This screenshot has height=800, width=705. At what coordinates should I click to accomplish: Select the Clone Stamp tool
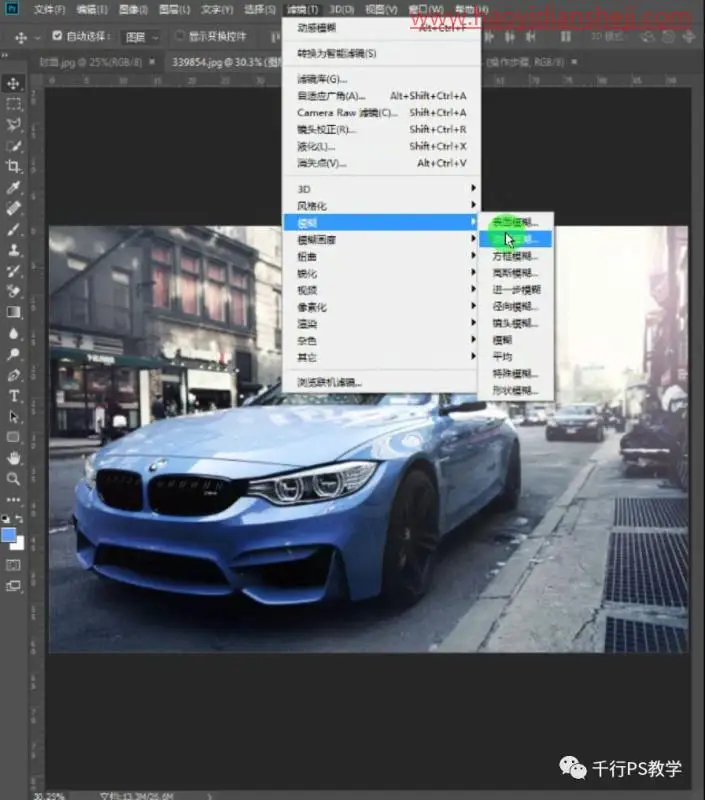[14, 250]
